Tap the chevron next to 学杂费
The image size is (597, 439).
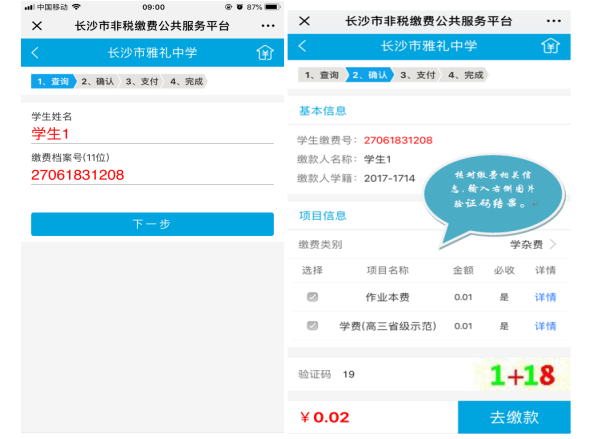click(x=553, y=244)
